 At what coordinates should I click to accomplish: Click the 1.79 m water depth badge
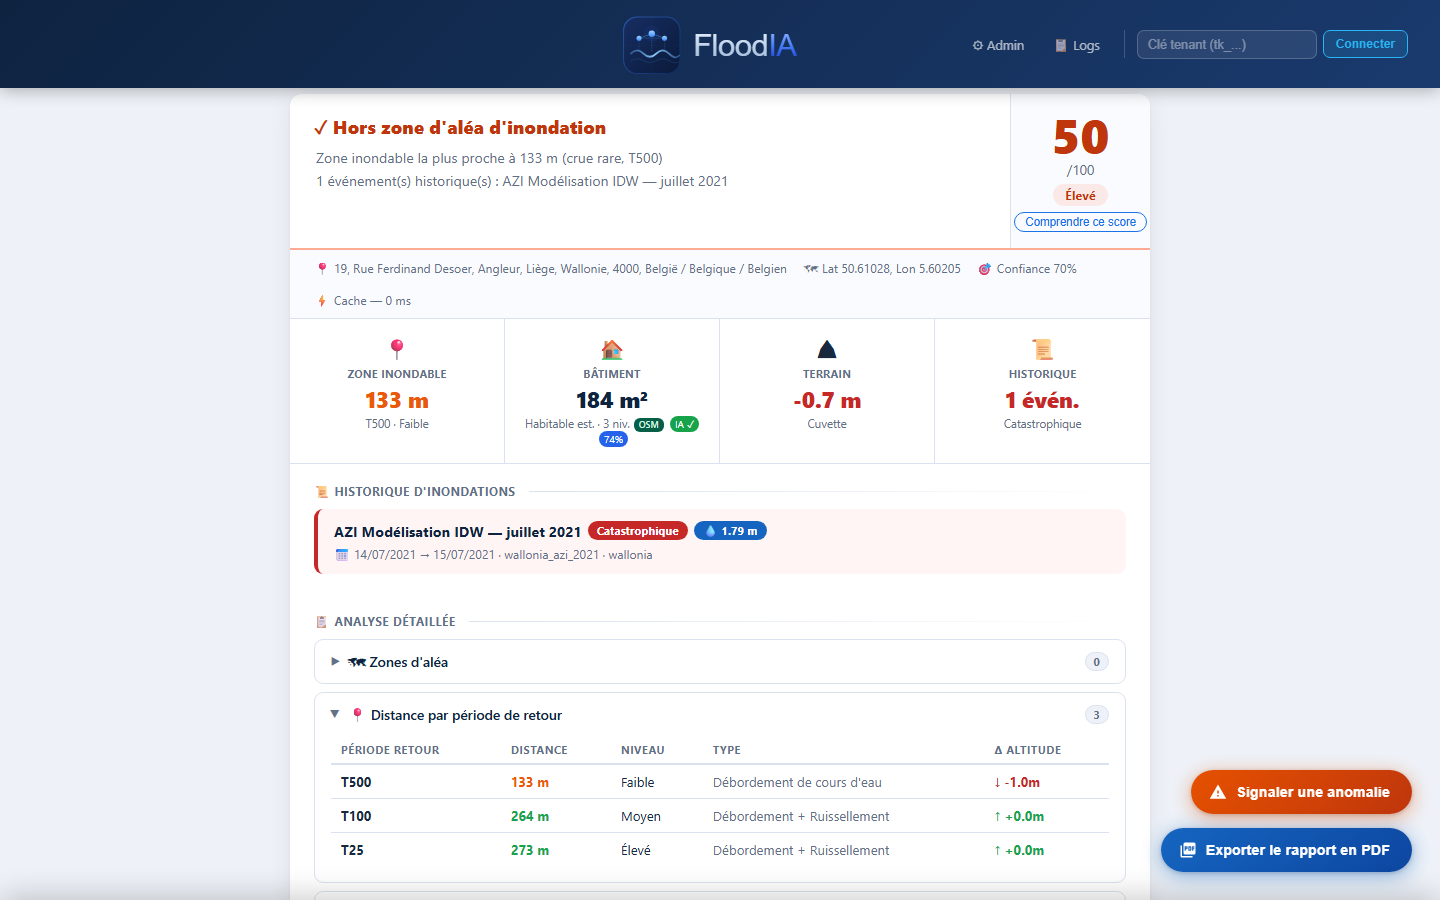[730, 531]
